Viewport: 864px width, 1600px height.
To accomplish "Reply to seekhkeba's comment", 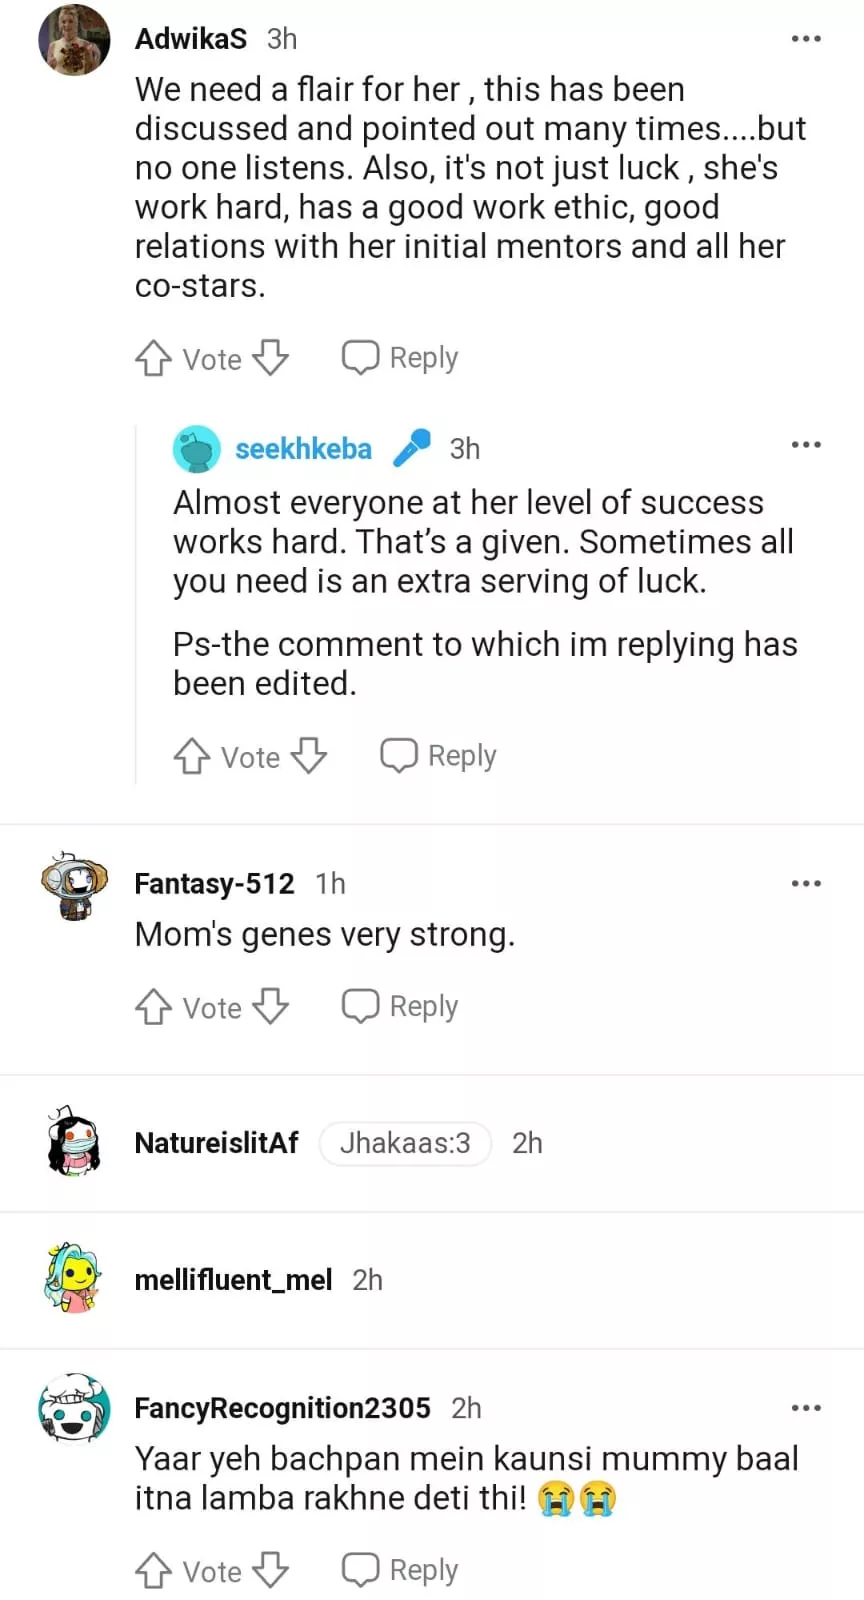I will click(438, 756).
